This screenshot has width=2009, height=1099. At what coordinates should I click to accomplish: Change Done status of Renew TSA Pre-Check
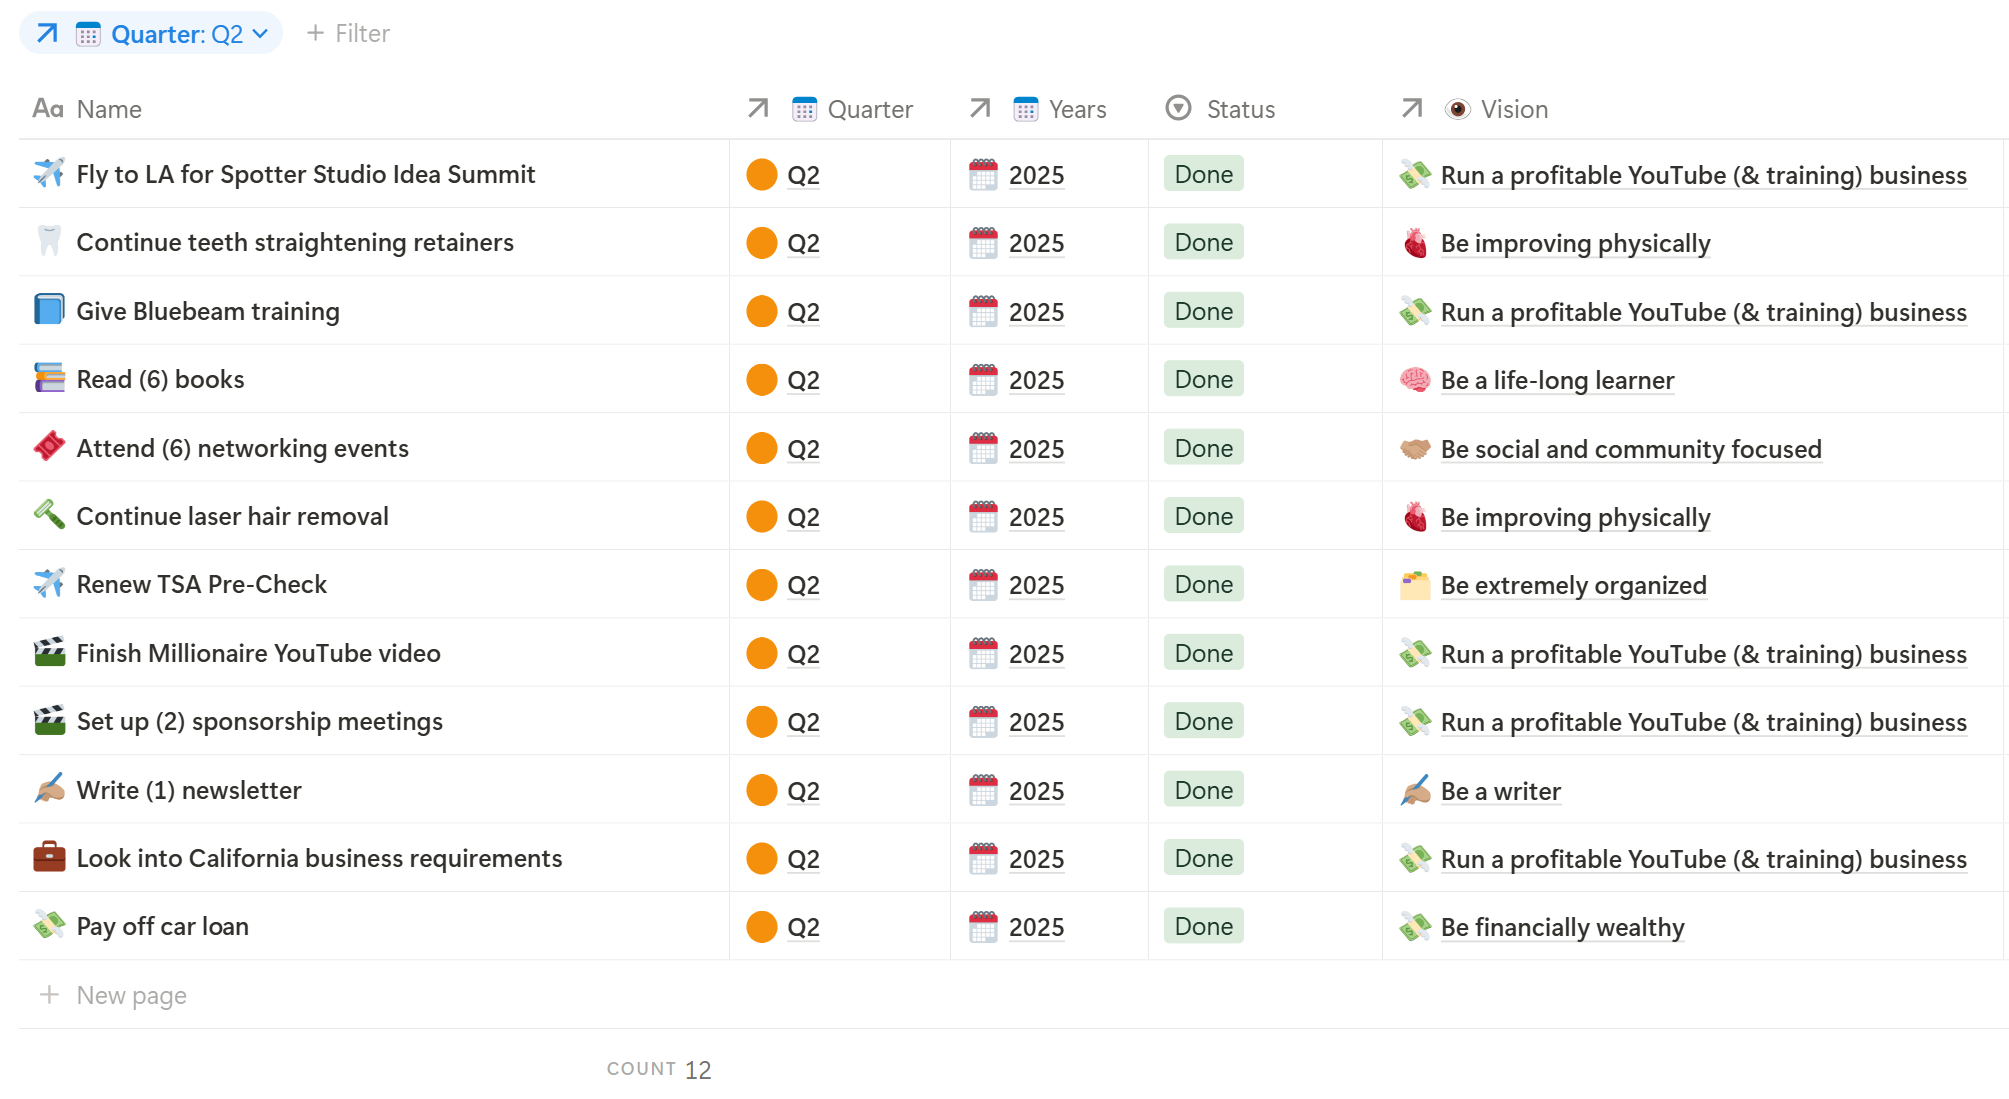pos(1203,584)
